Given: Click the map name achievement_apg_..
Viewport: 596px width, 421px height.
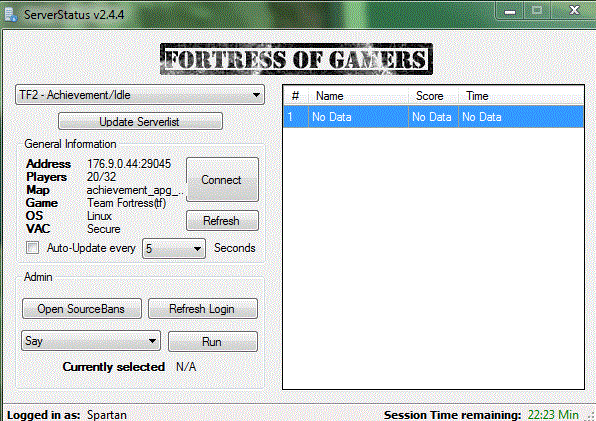Looking at the screenshot, I should [135, 190].
